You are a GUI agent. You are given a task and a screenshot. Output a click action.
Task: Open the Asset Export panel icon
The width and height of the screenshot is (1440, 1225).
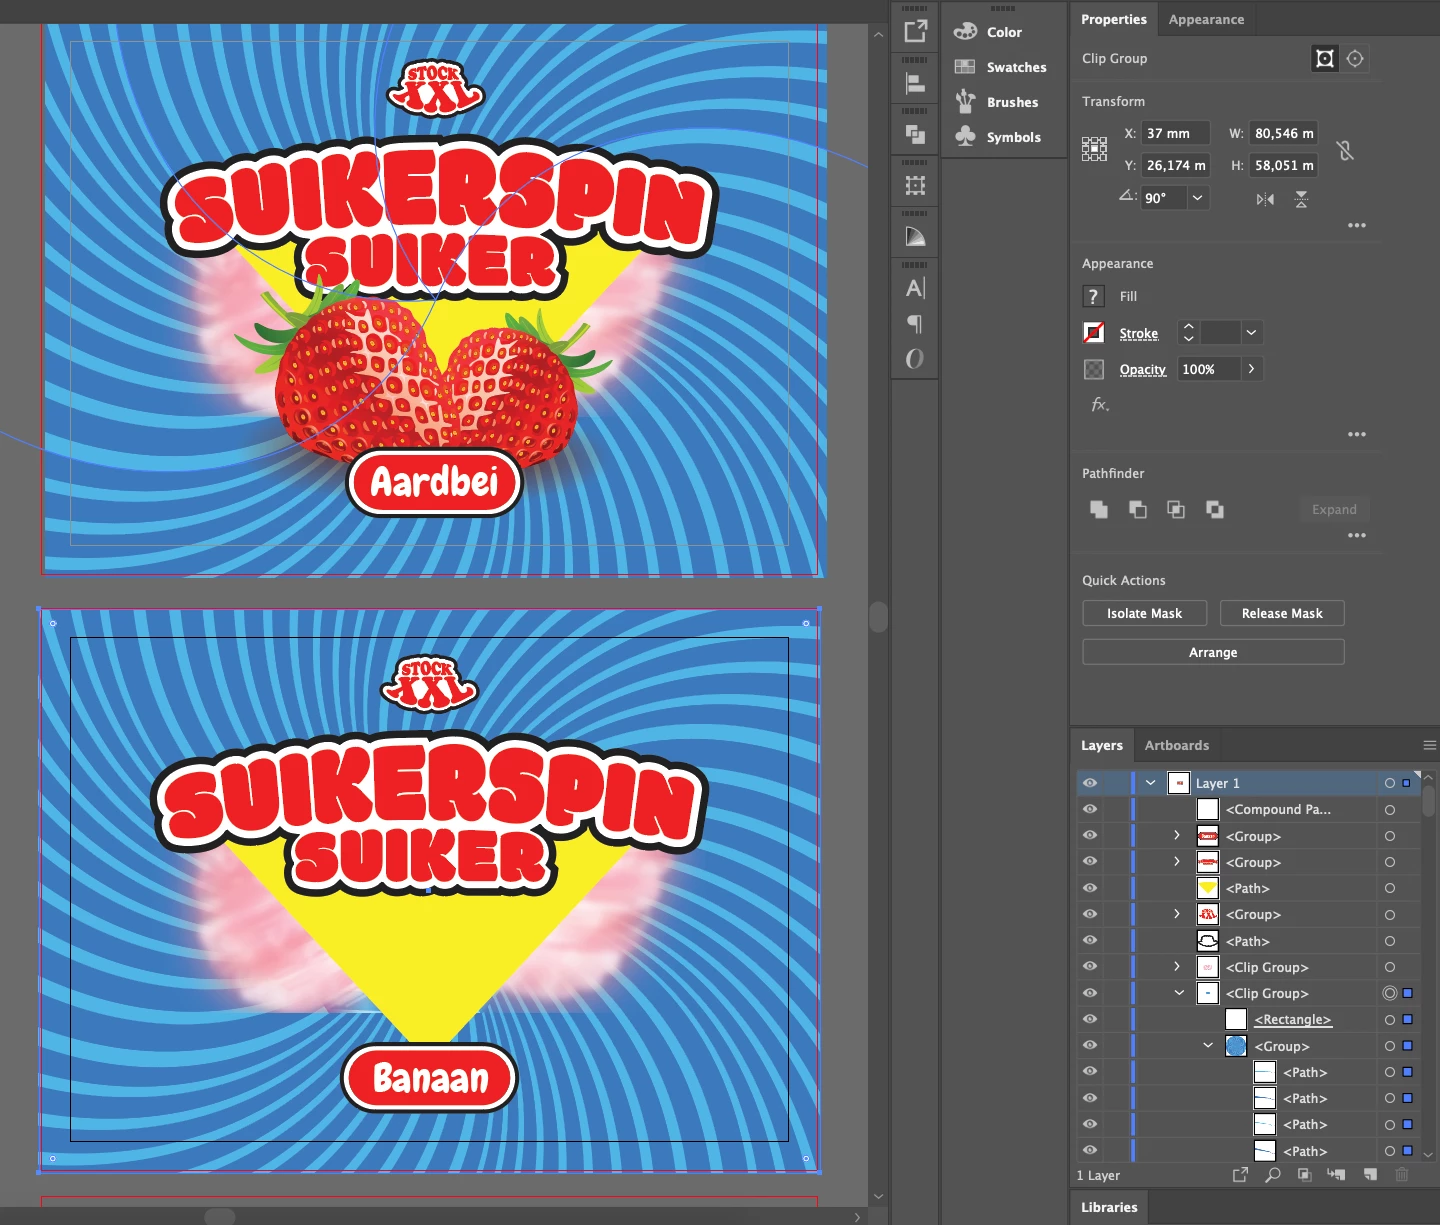tap(915, 32)
